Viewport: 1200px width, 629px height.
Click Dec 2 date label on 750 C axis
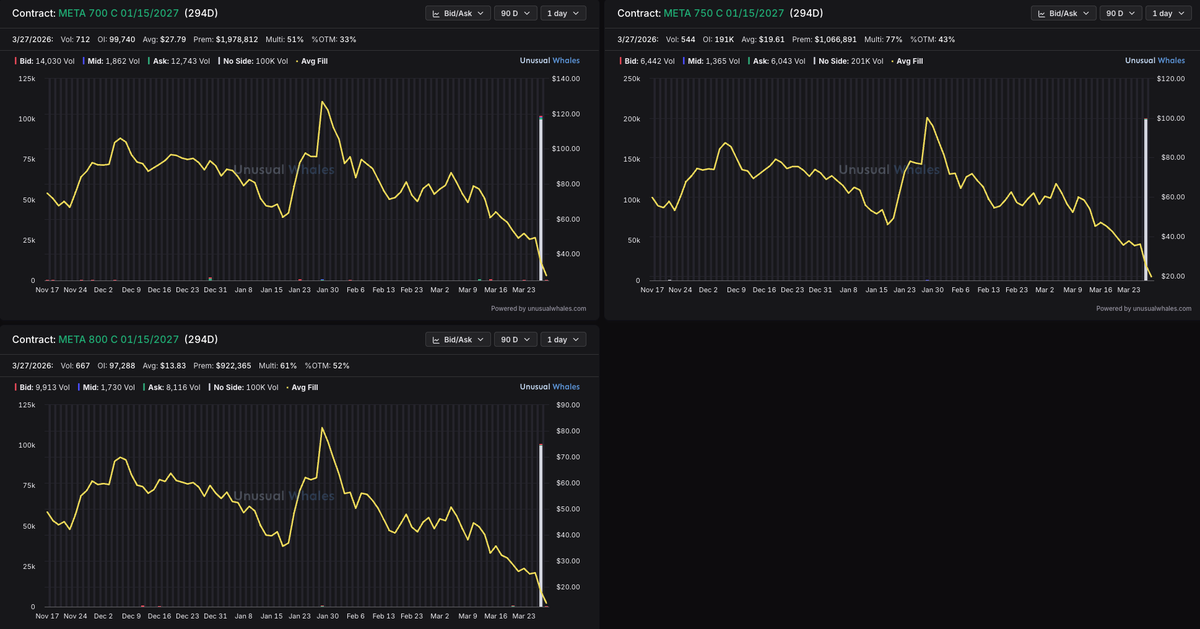708,290
